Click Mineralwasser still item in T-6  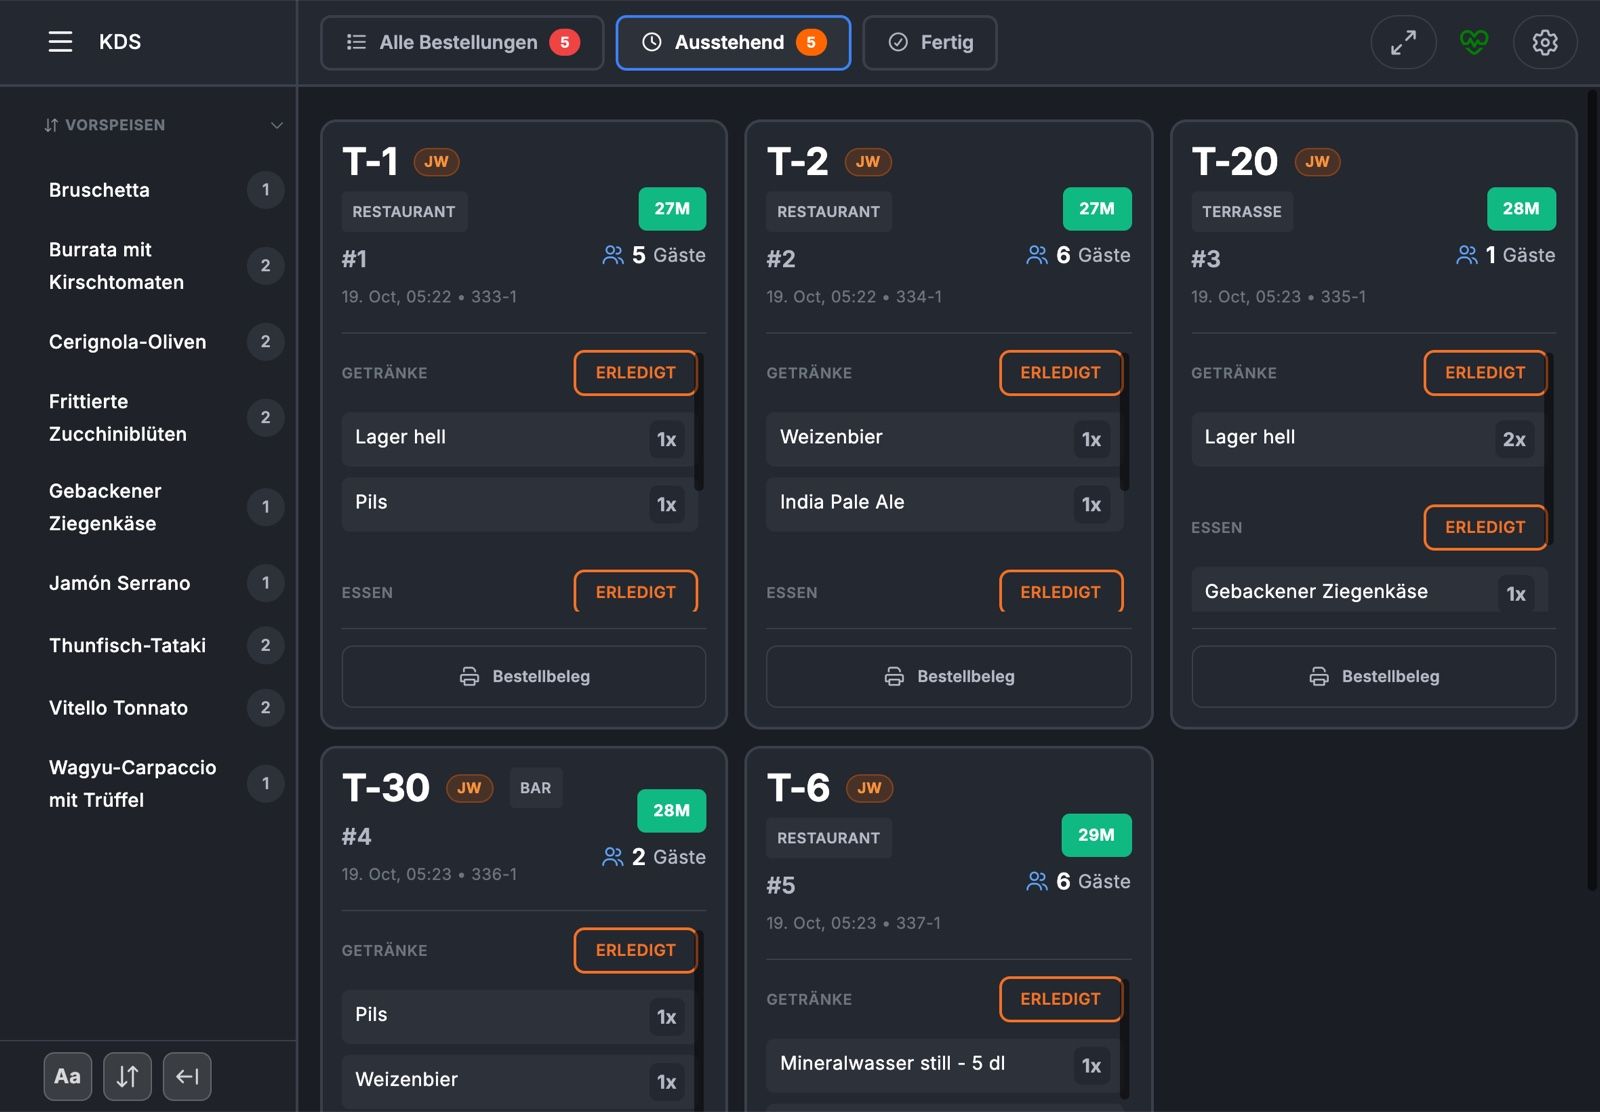[x=943, y=1065]
